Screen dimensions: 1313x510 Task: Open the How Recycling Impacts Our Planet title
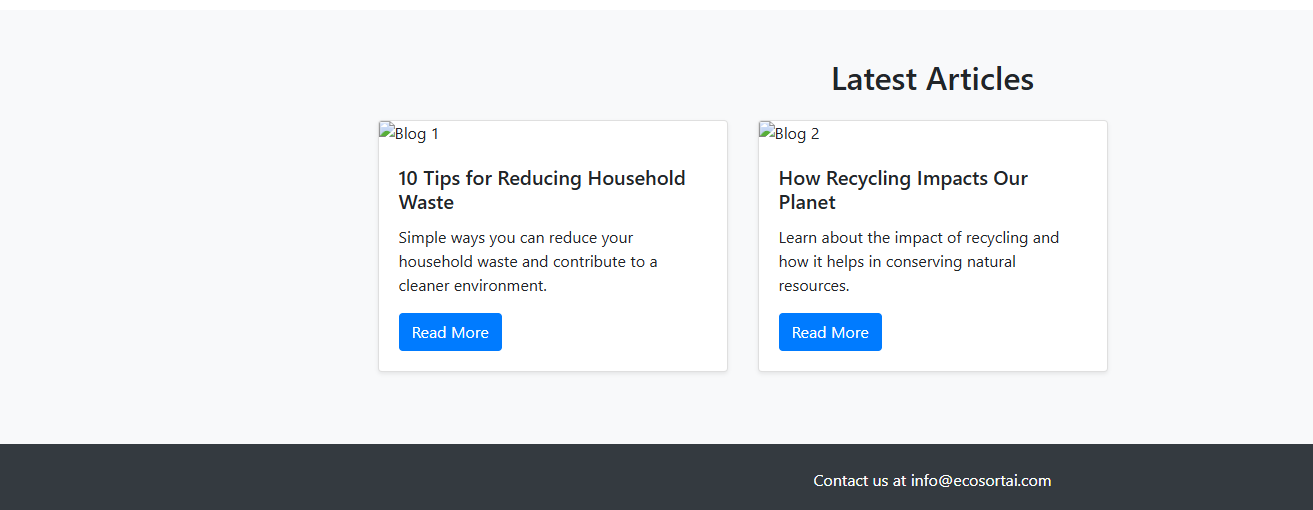click(x=903, y=190)
